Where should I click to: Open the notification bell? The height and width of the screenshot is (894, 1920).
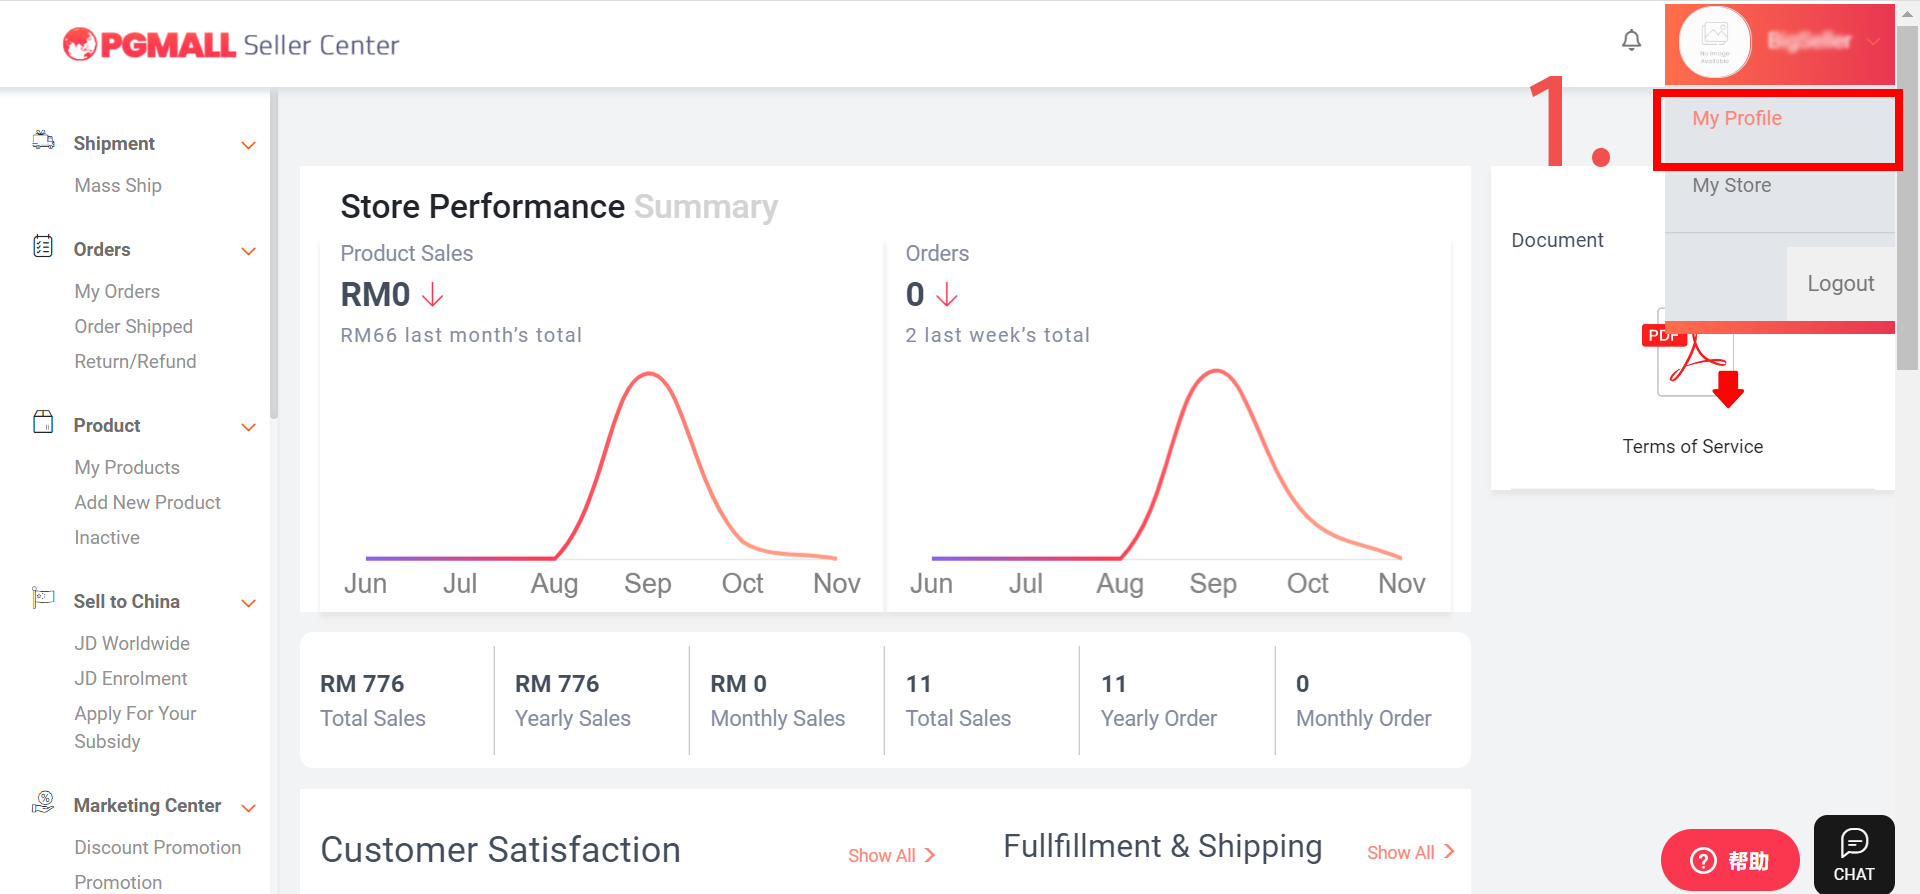point(1631,41)
